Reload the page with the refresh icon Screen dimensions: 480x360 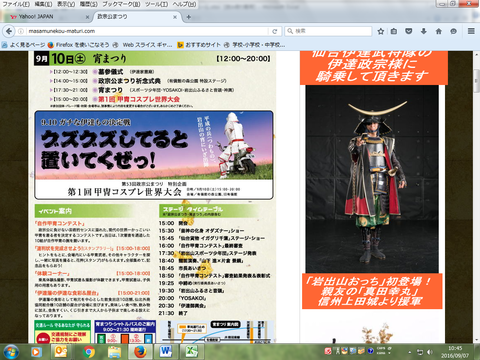(275, 31)
